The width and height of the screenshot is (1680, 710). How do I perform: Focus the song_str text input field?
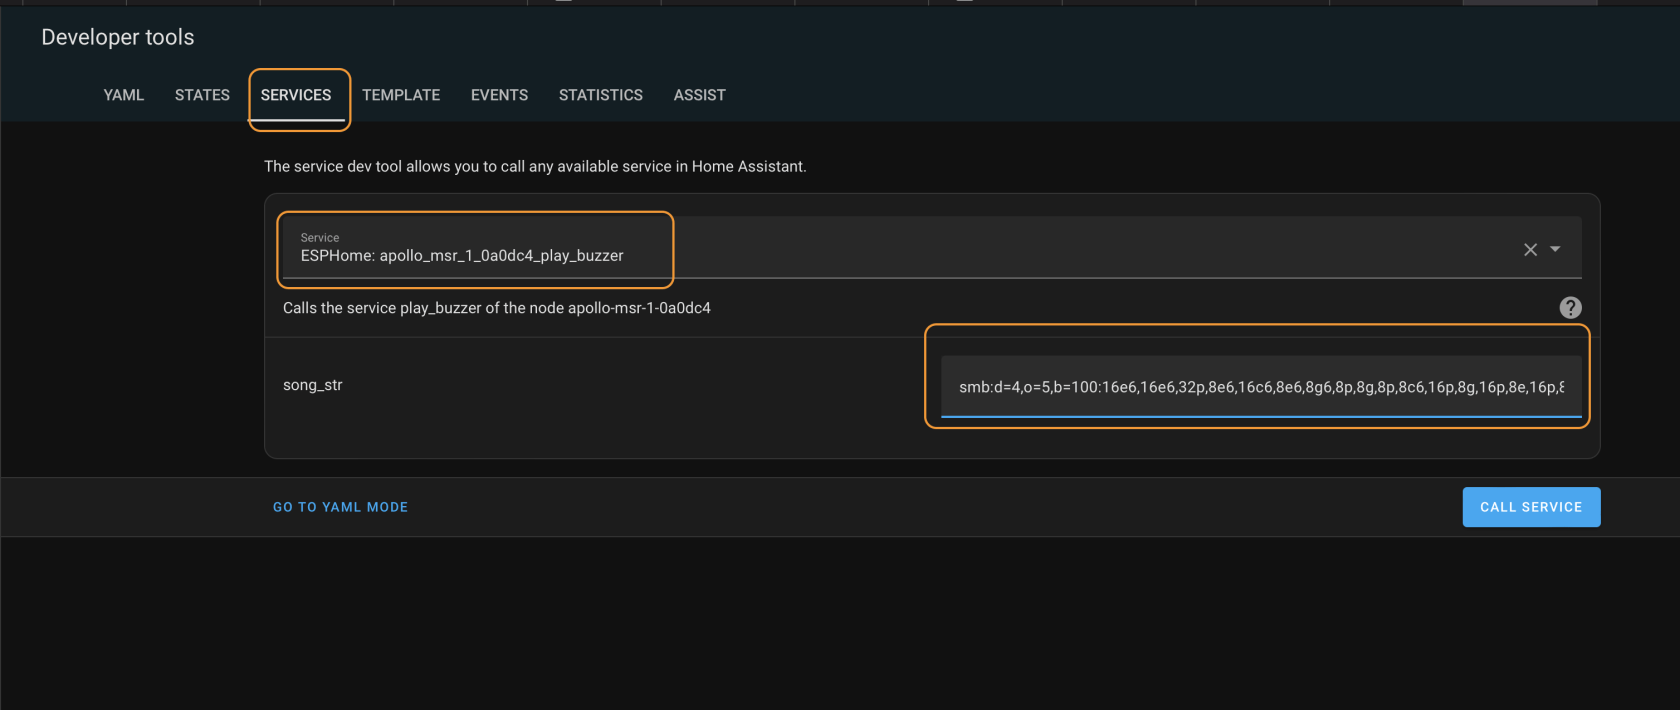point(1260,387)
